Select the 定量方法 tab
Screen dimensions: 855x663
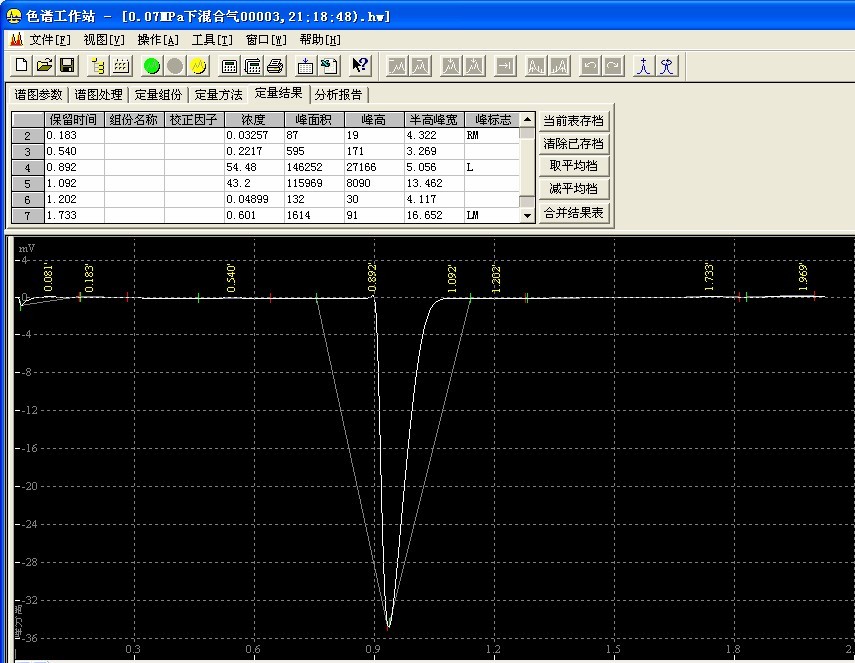click(x=218, y=95)
